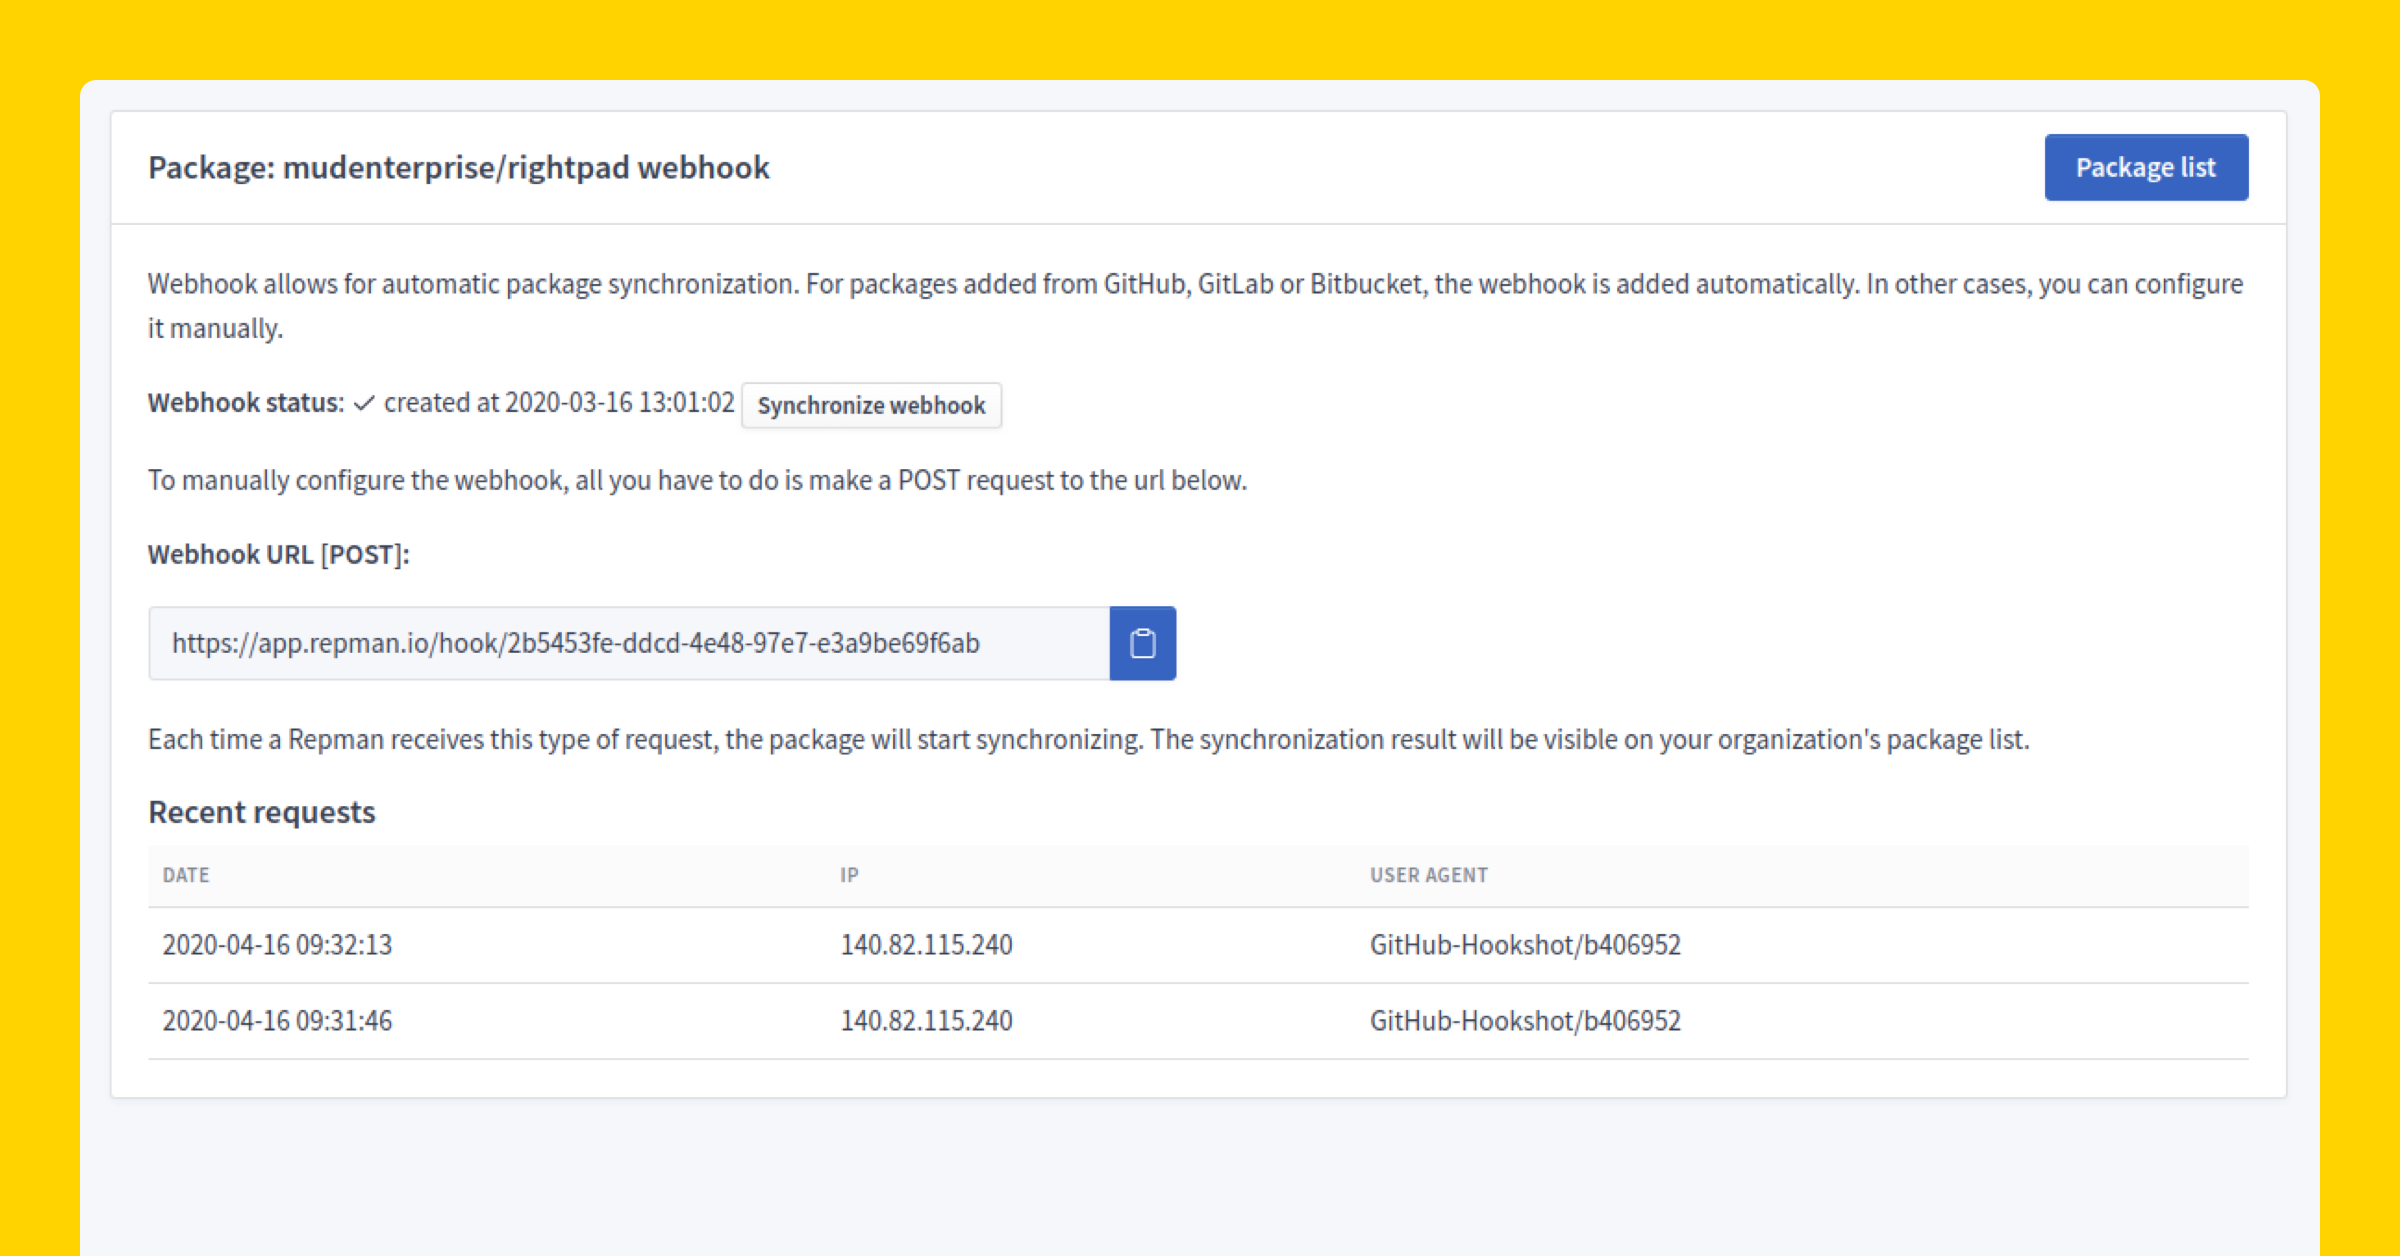
Task: Click the created at timestamp text
Action: coord(559,403)
